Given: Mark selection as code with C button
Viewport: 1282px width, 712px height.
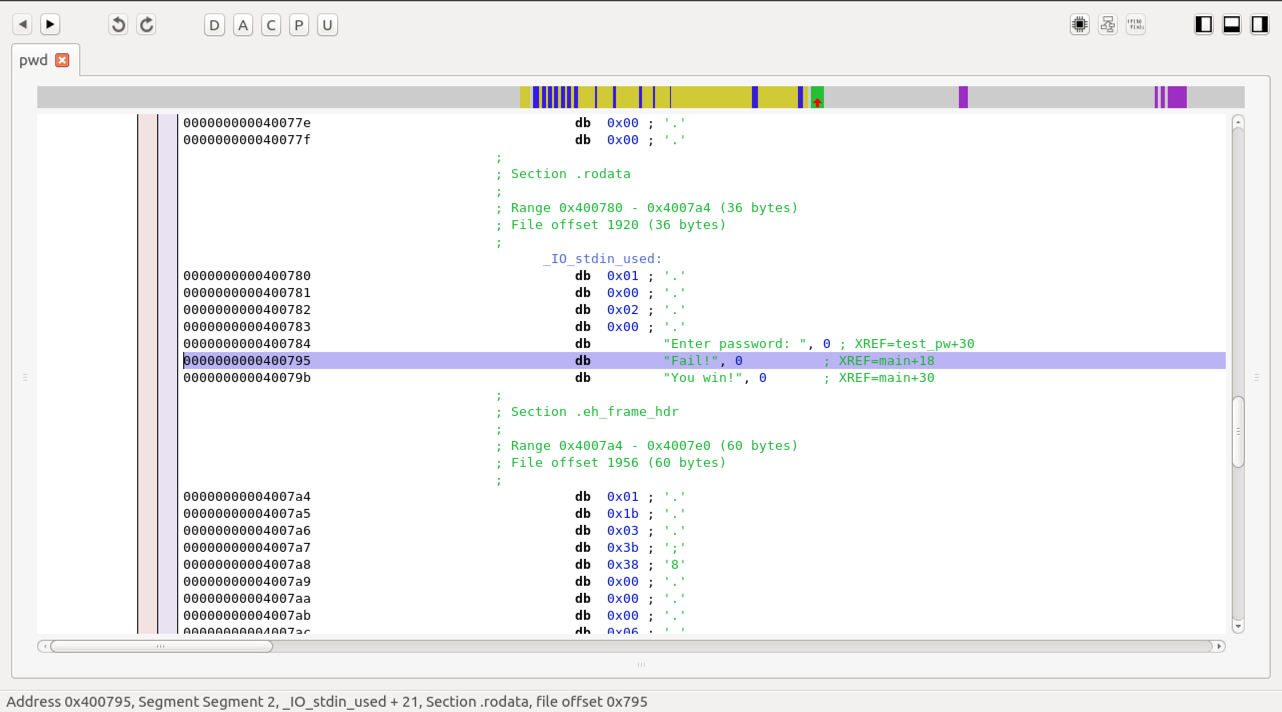Looking at the screenshot, I should pyautogui.click(x=271, y=25).
